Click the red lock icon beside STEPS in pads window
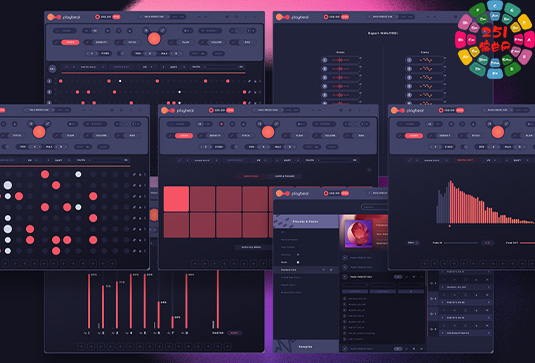The height and width of the screenshot is (363, 535). pos(169,136)
